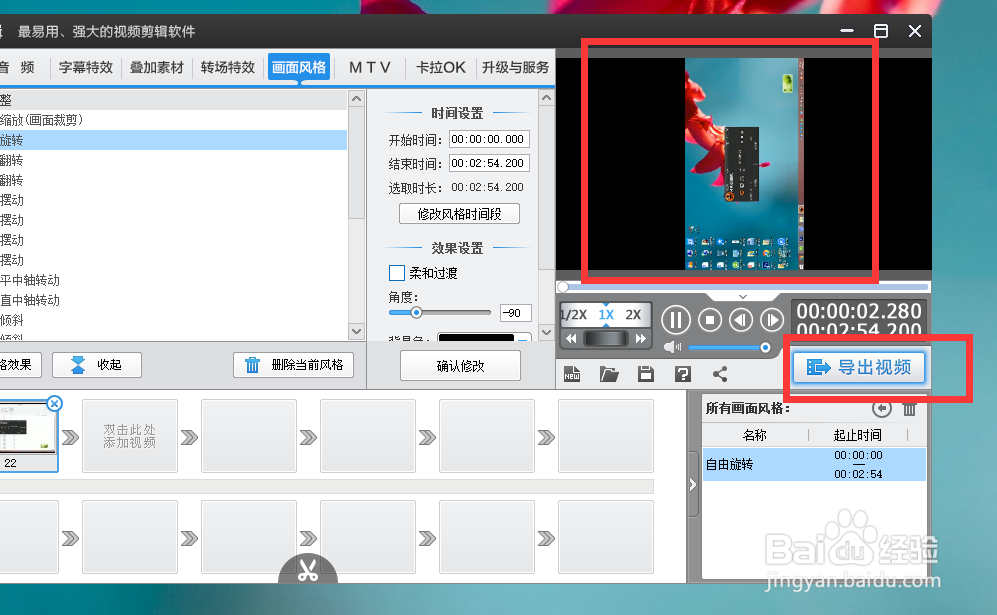
Task: Pause the video preview playback
Action: click(676, 320)
